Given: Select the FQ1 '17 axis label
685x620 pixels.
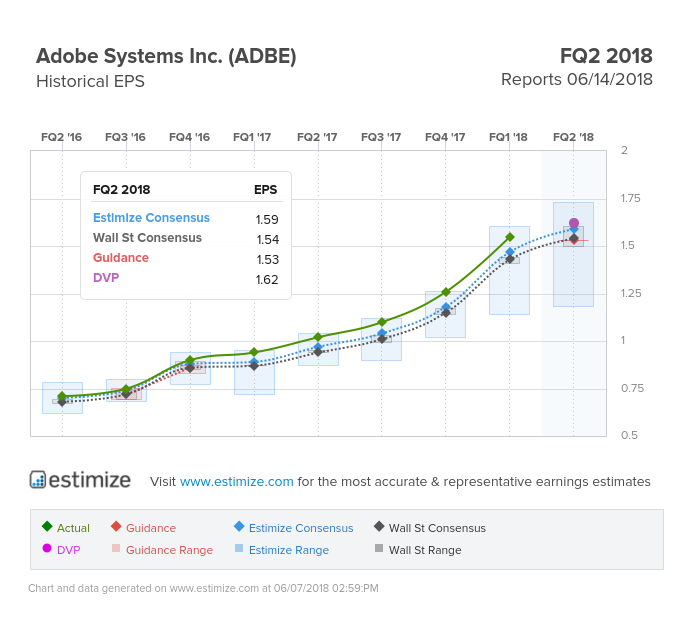Looking at the screenshot, I should (252, 137).
